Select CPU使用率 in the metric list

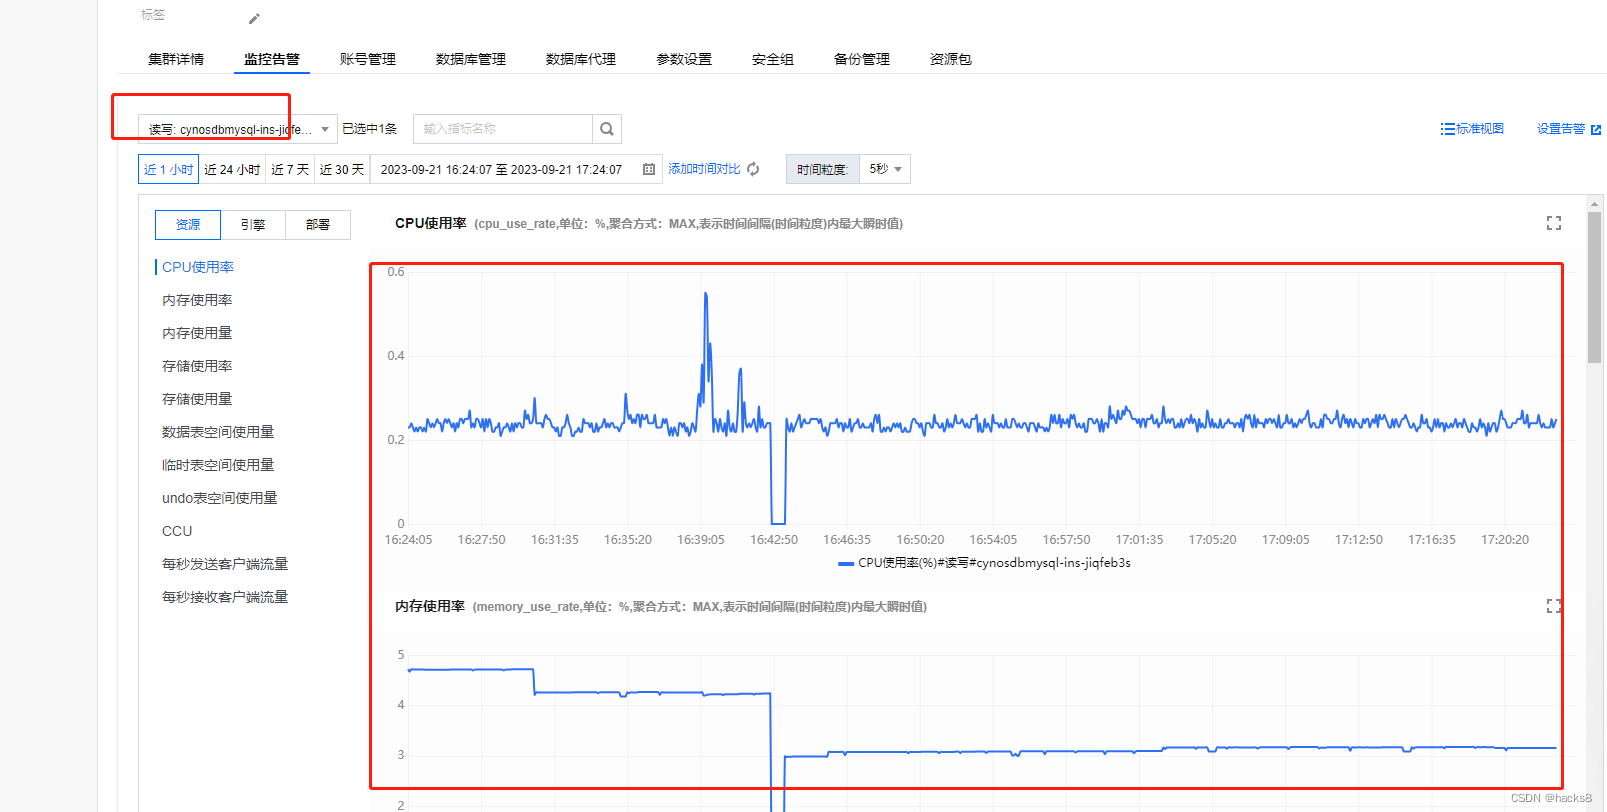(x=198, y=267)
